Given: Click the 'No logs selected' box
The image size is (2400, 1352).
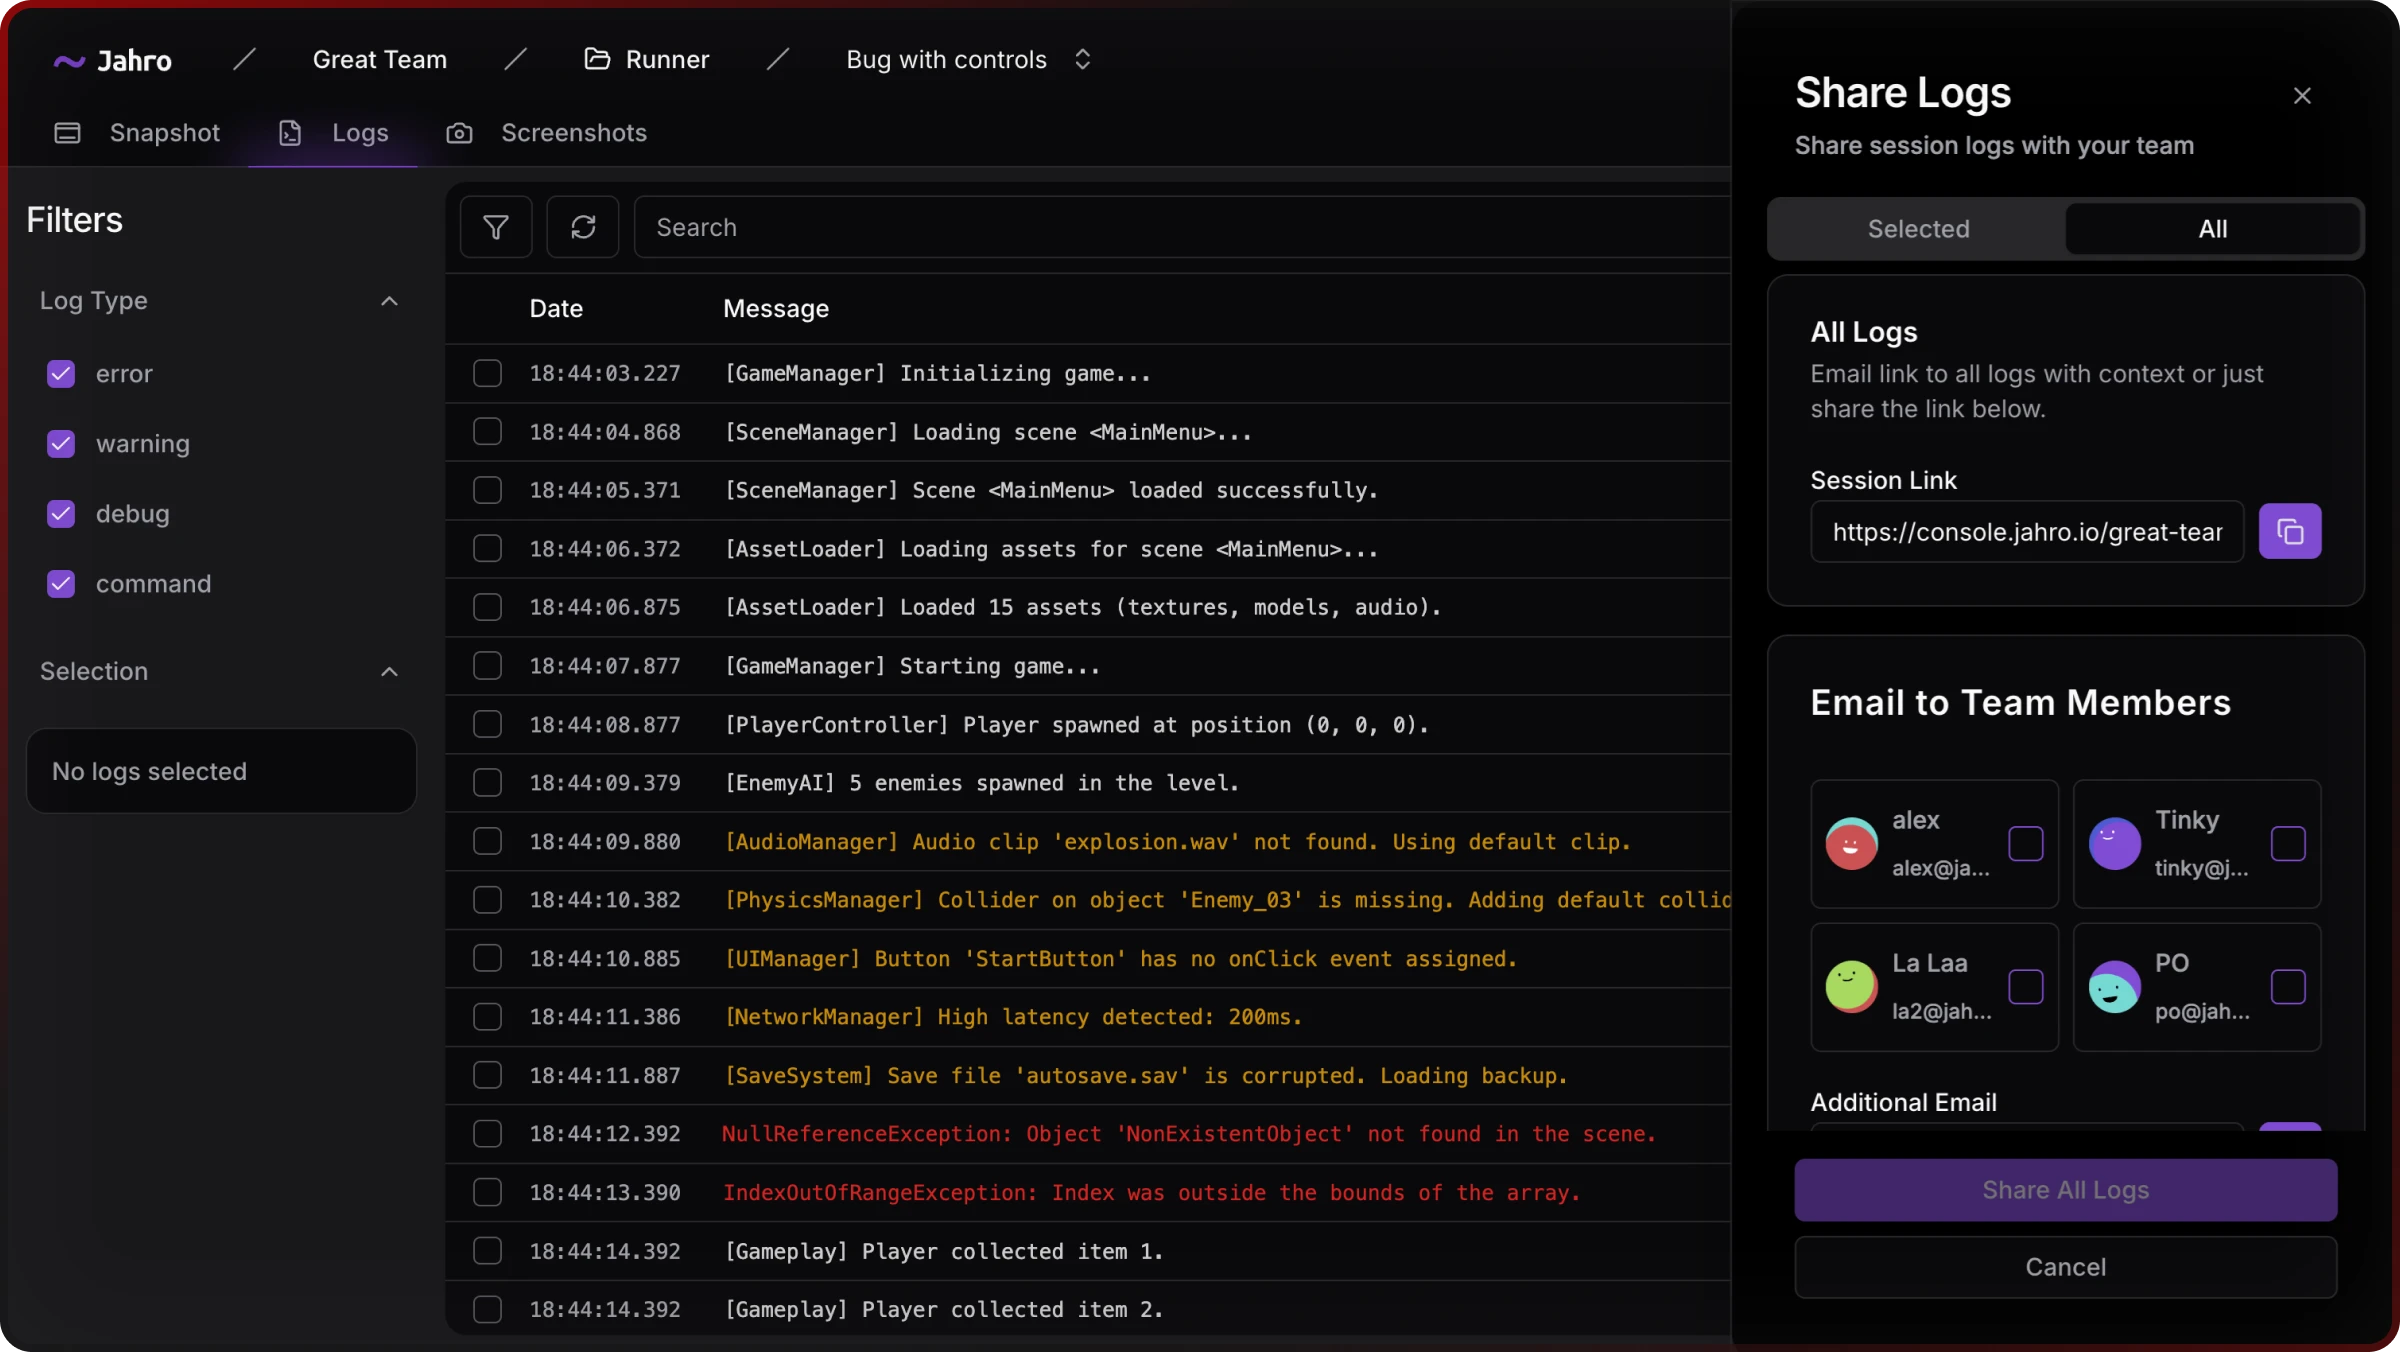Looking at the screenshot, I should coord(221,771).
